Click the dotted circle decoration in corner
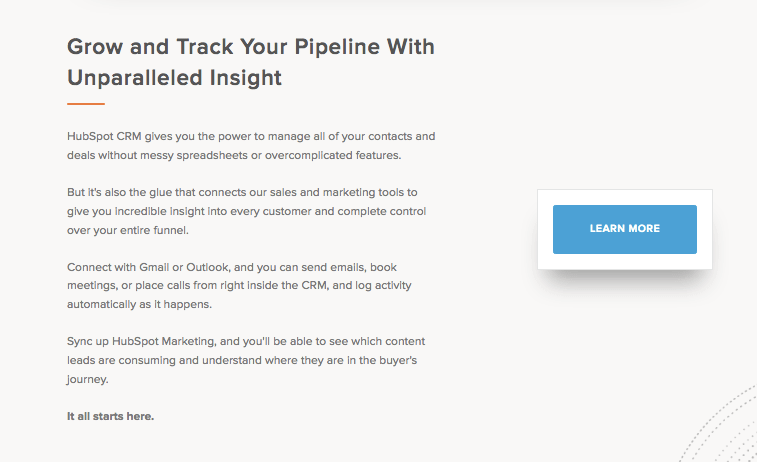The width and height of the screenshot is (757, 462). click(719, 425)
